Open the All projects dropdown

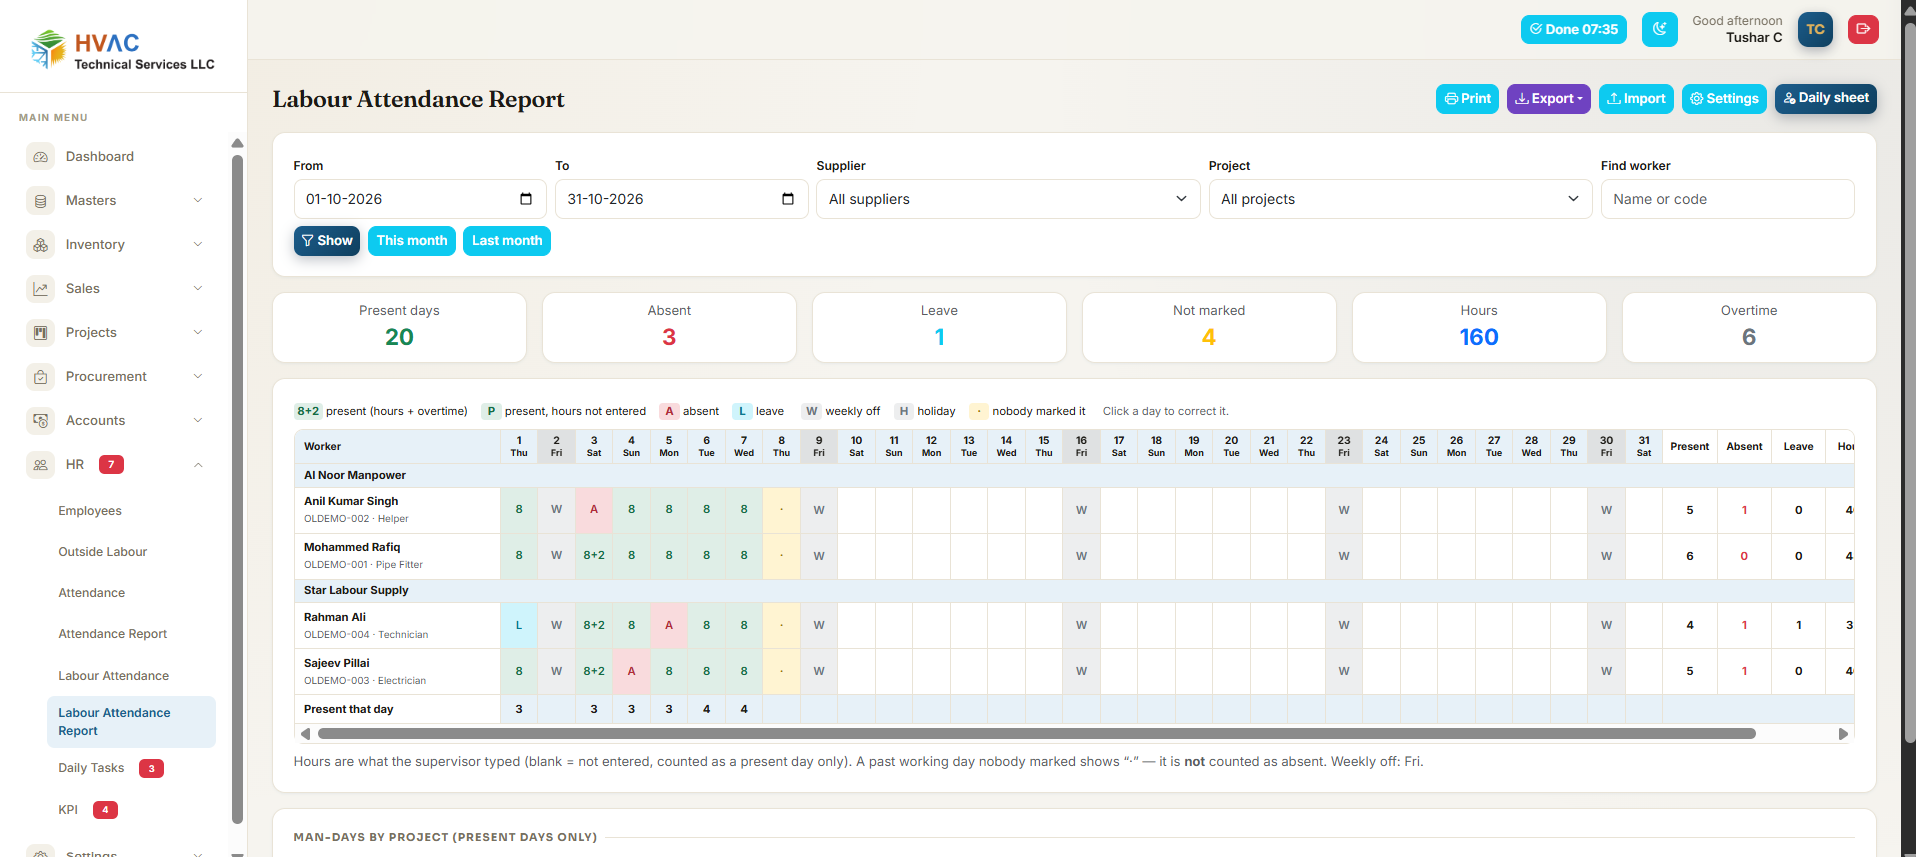point(1400,199)
